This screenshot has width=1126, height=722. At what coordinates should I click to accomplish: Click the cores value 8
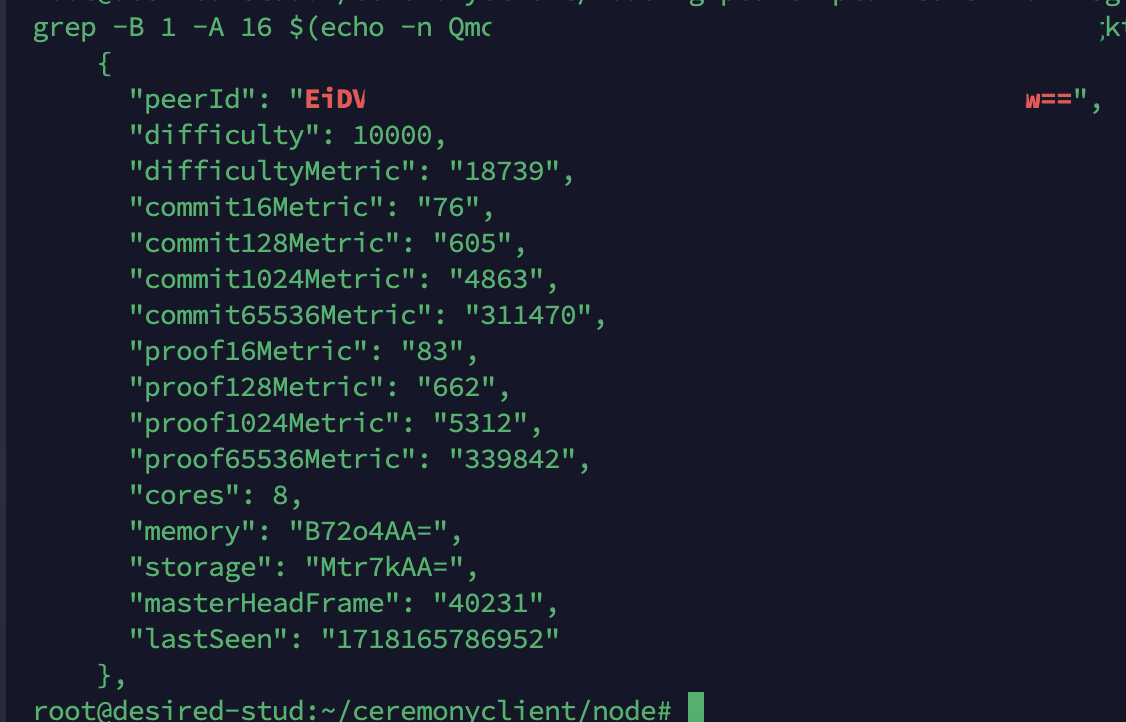click(x=280, y=495)
